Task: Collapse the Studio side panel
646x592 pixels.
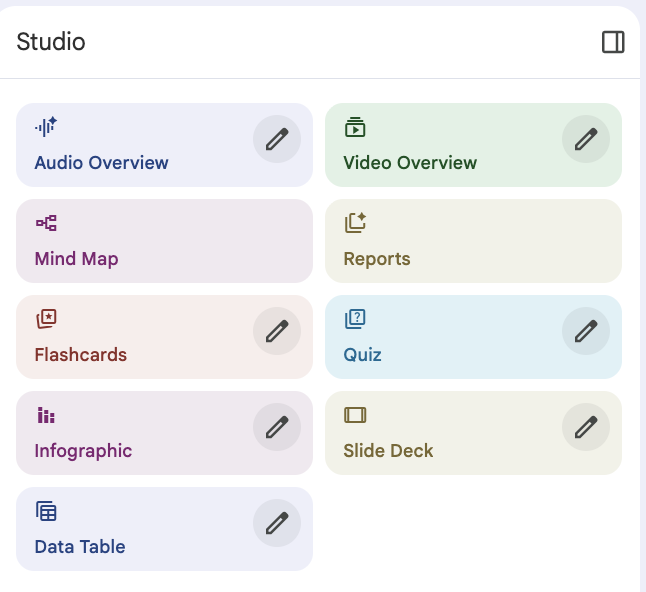Action: [x=613, y=42]
